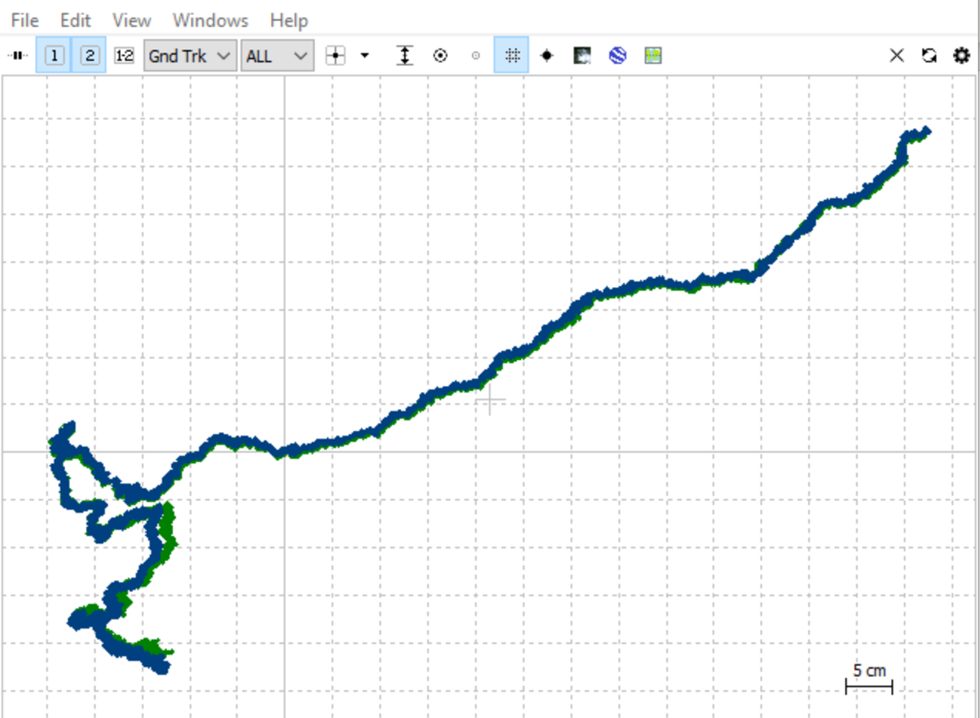
Task: Click the blue globe map view icon
Action: coord(618,56)
